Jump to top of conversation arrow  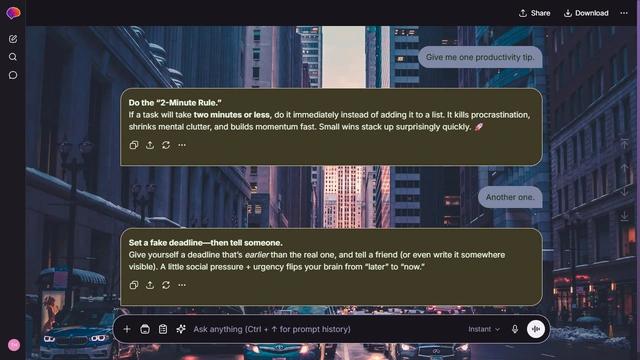(624, 144)
